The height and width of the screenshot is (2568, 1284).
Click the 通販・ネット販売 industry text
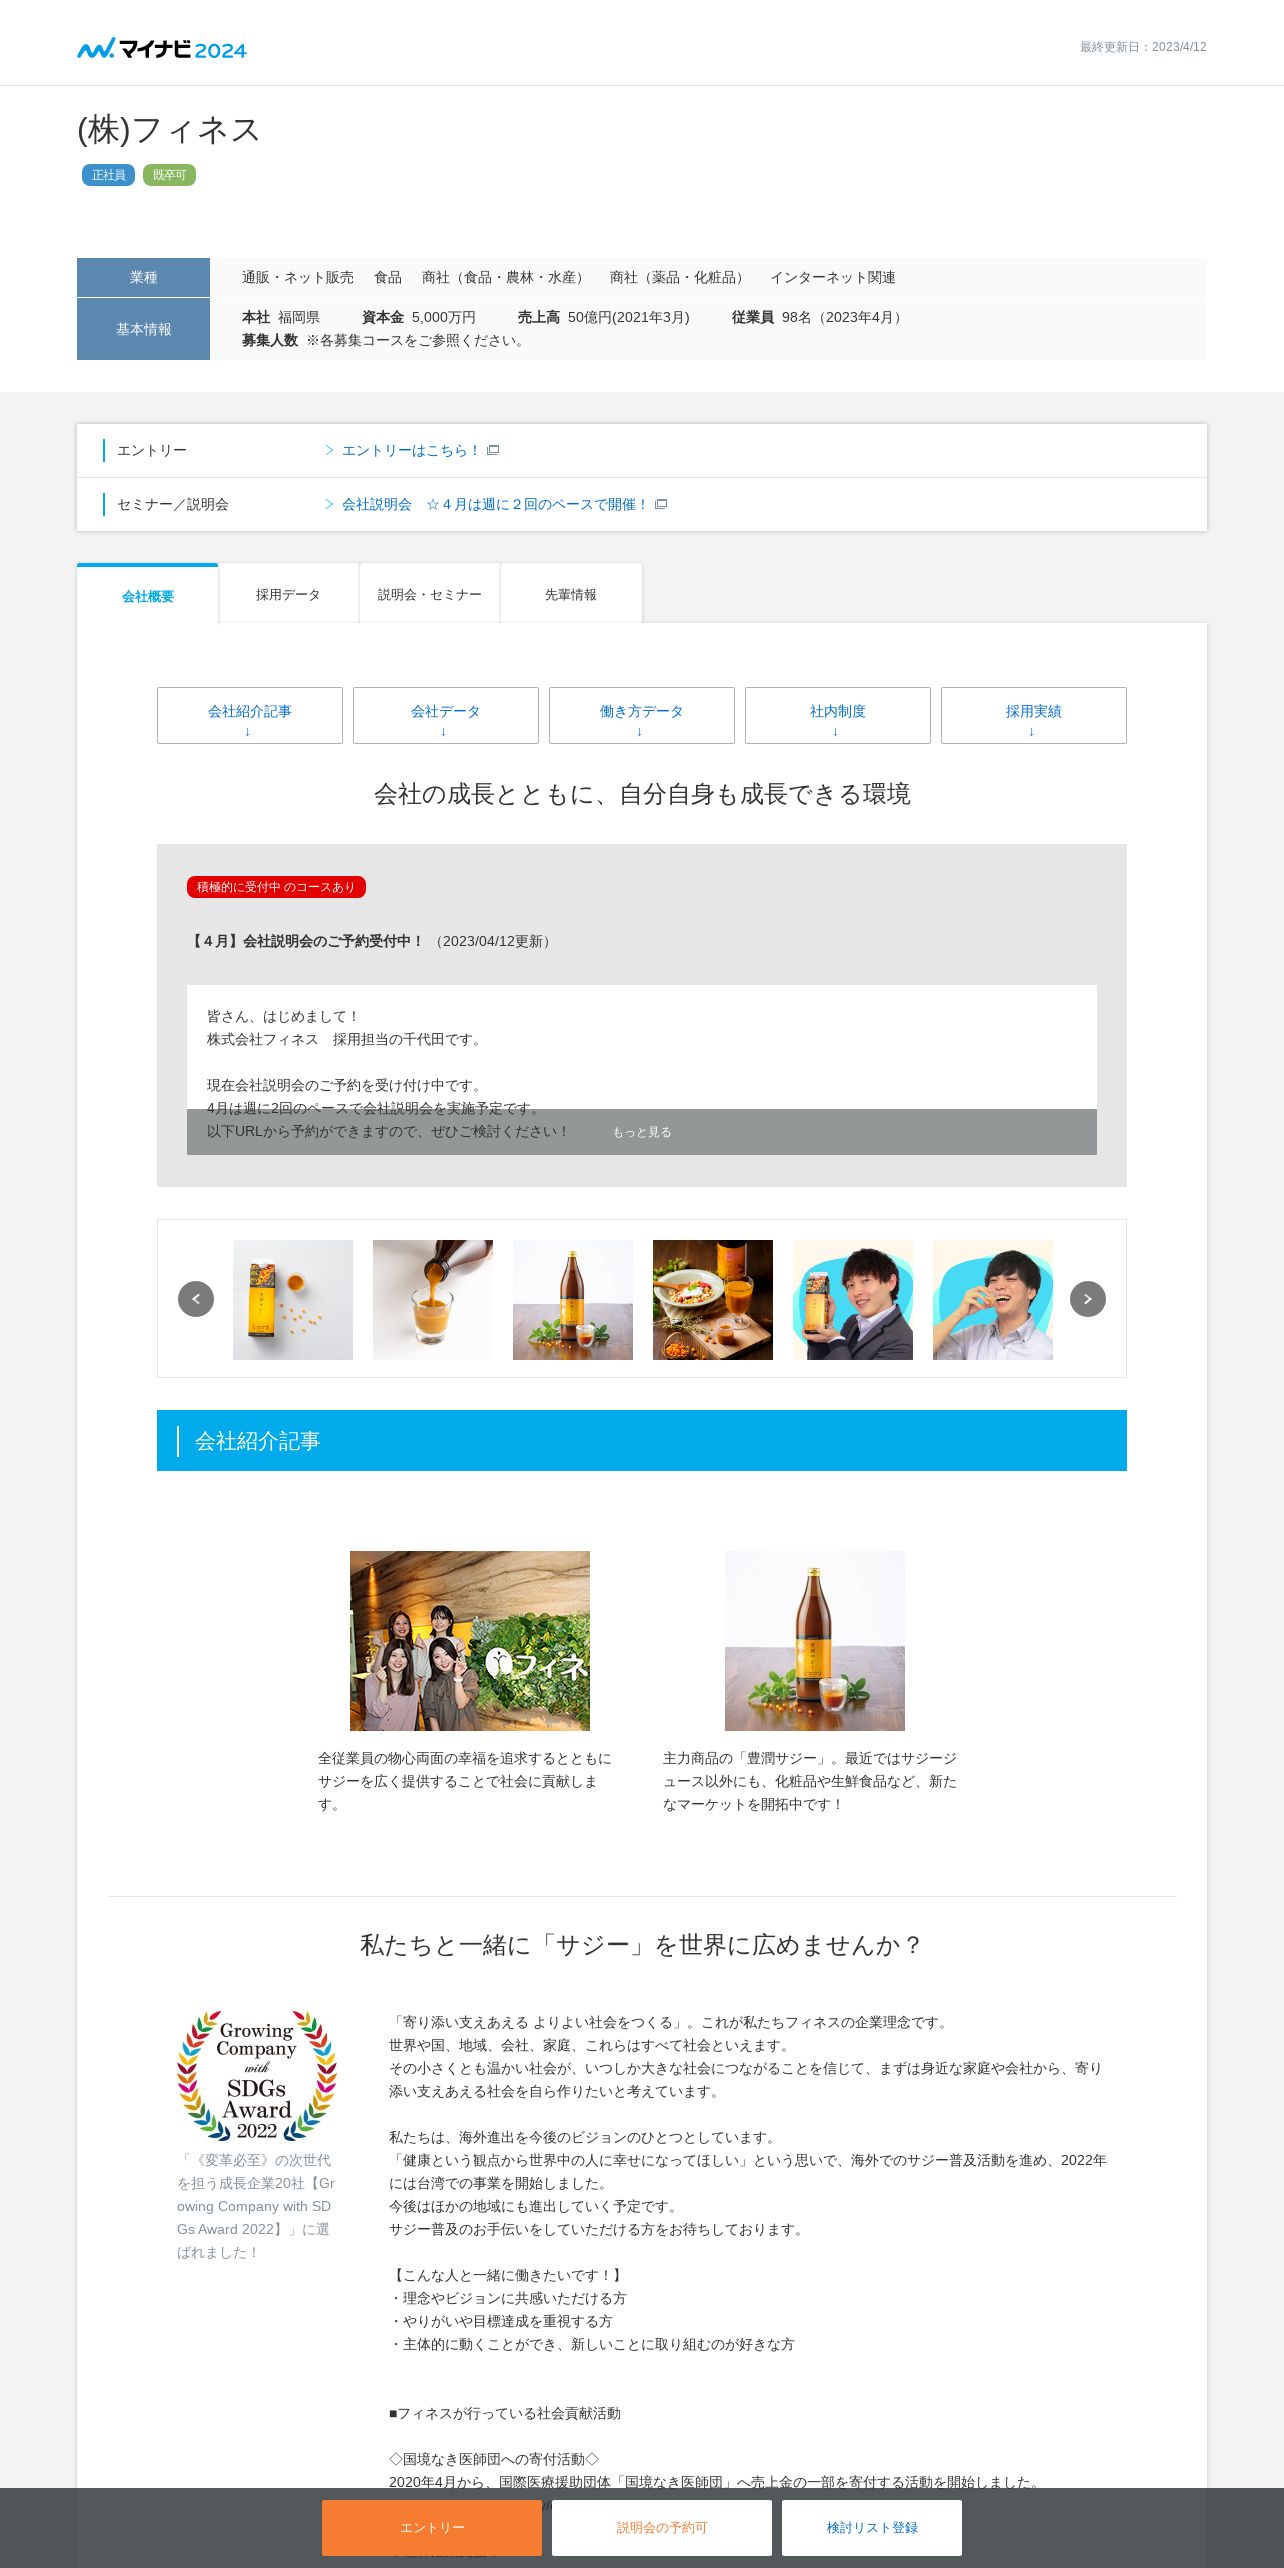[x=298, y=277]
